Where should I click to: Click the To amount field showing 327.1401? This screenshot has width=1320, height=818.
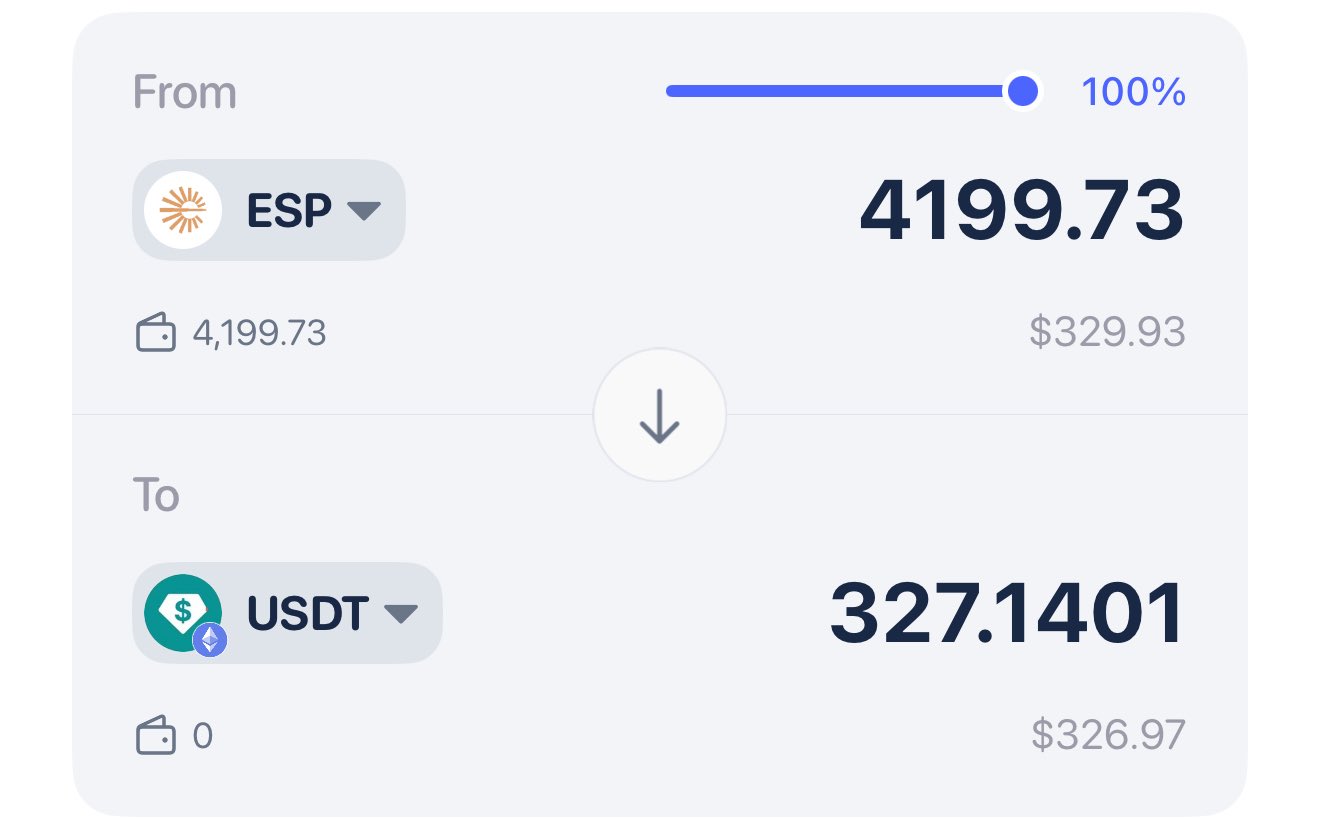click(x=1007, y=613)
